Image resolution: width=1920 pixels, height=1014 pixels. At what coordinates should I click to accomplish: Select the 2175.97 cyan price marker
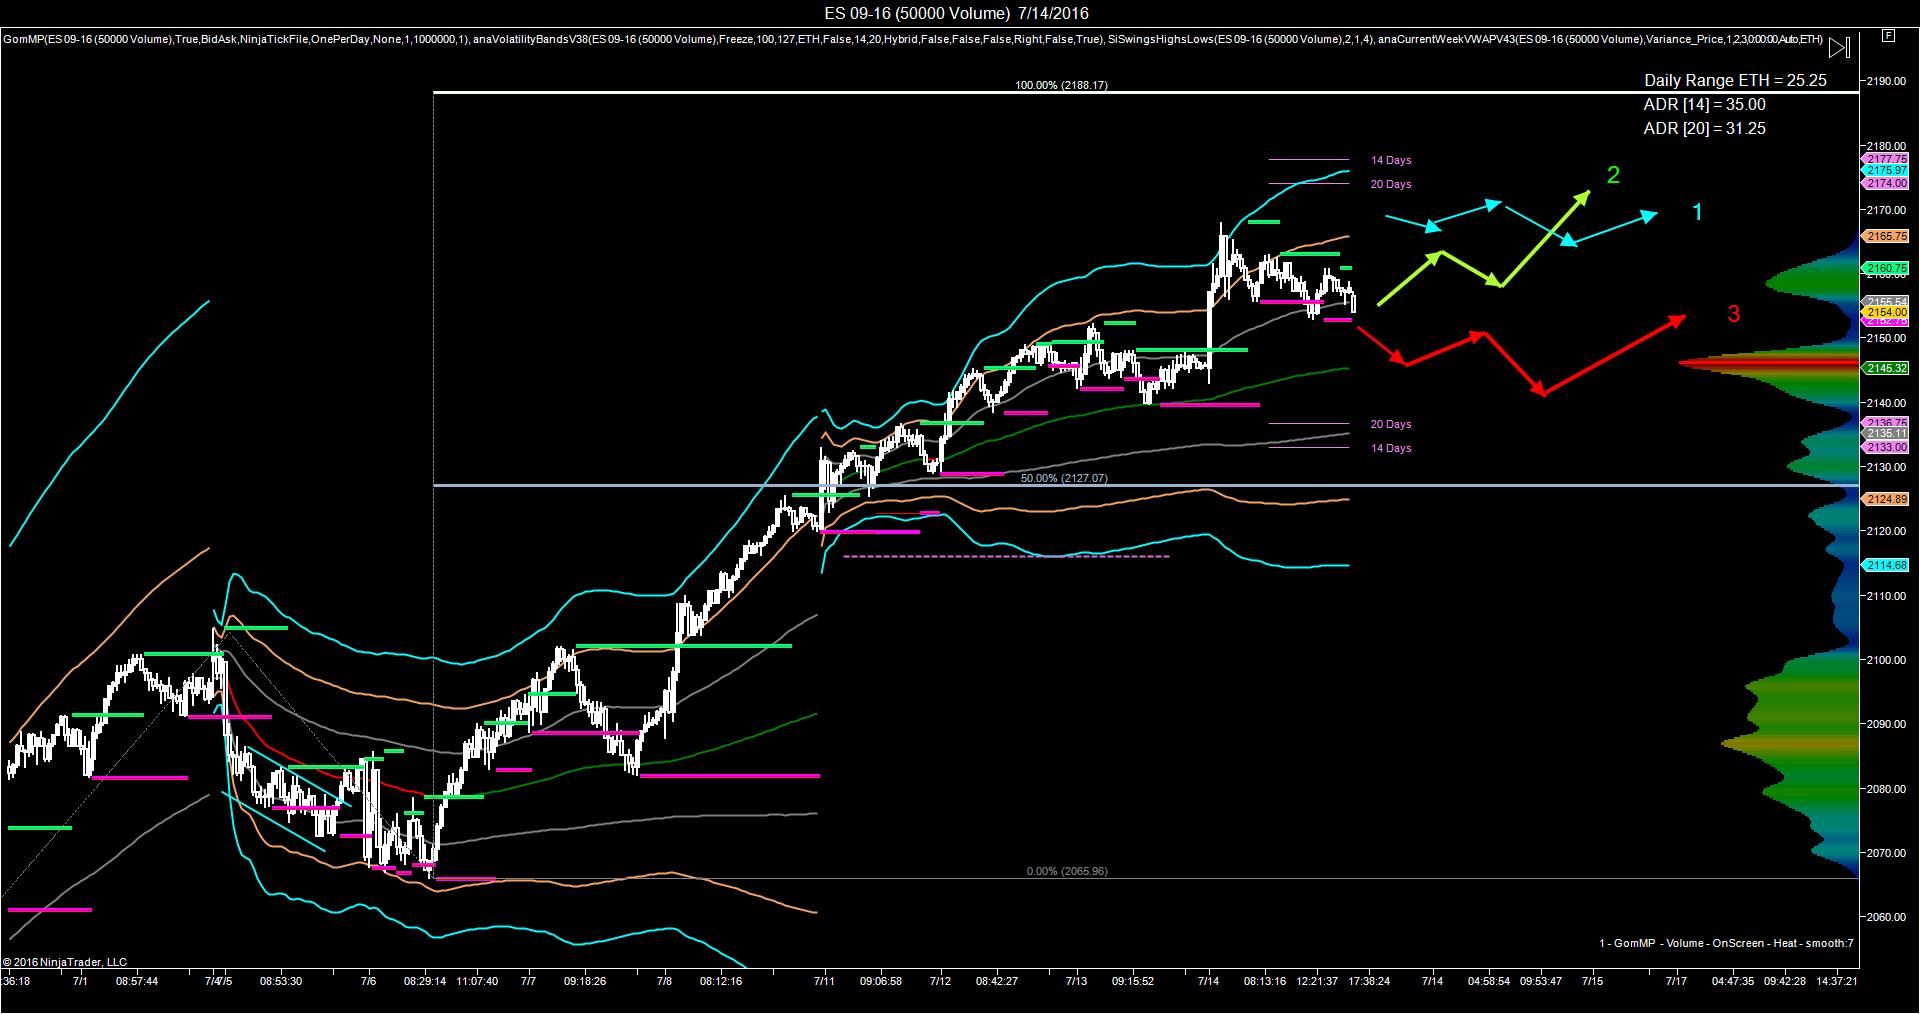click(1886, 171)
